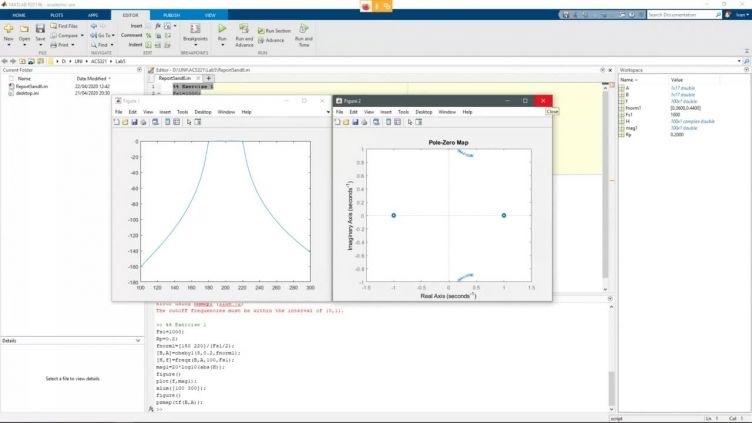Open the Print dropdown
The height and width of the screenshot is (423, 752).
(x=73, y=45)
